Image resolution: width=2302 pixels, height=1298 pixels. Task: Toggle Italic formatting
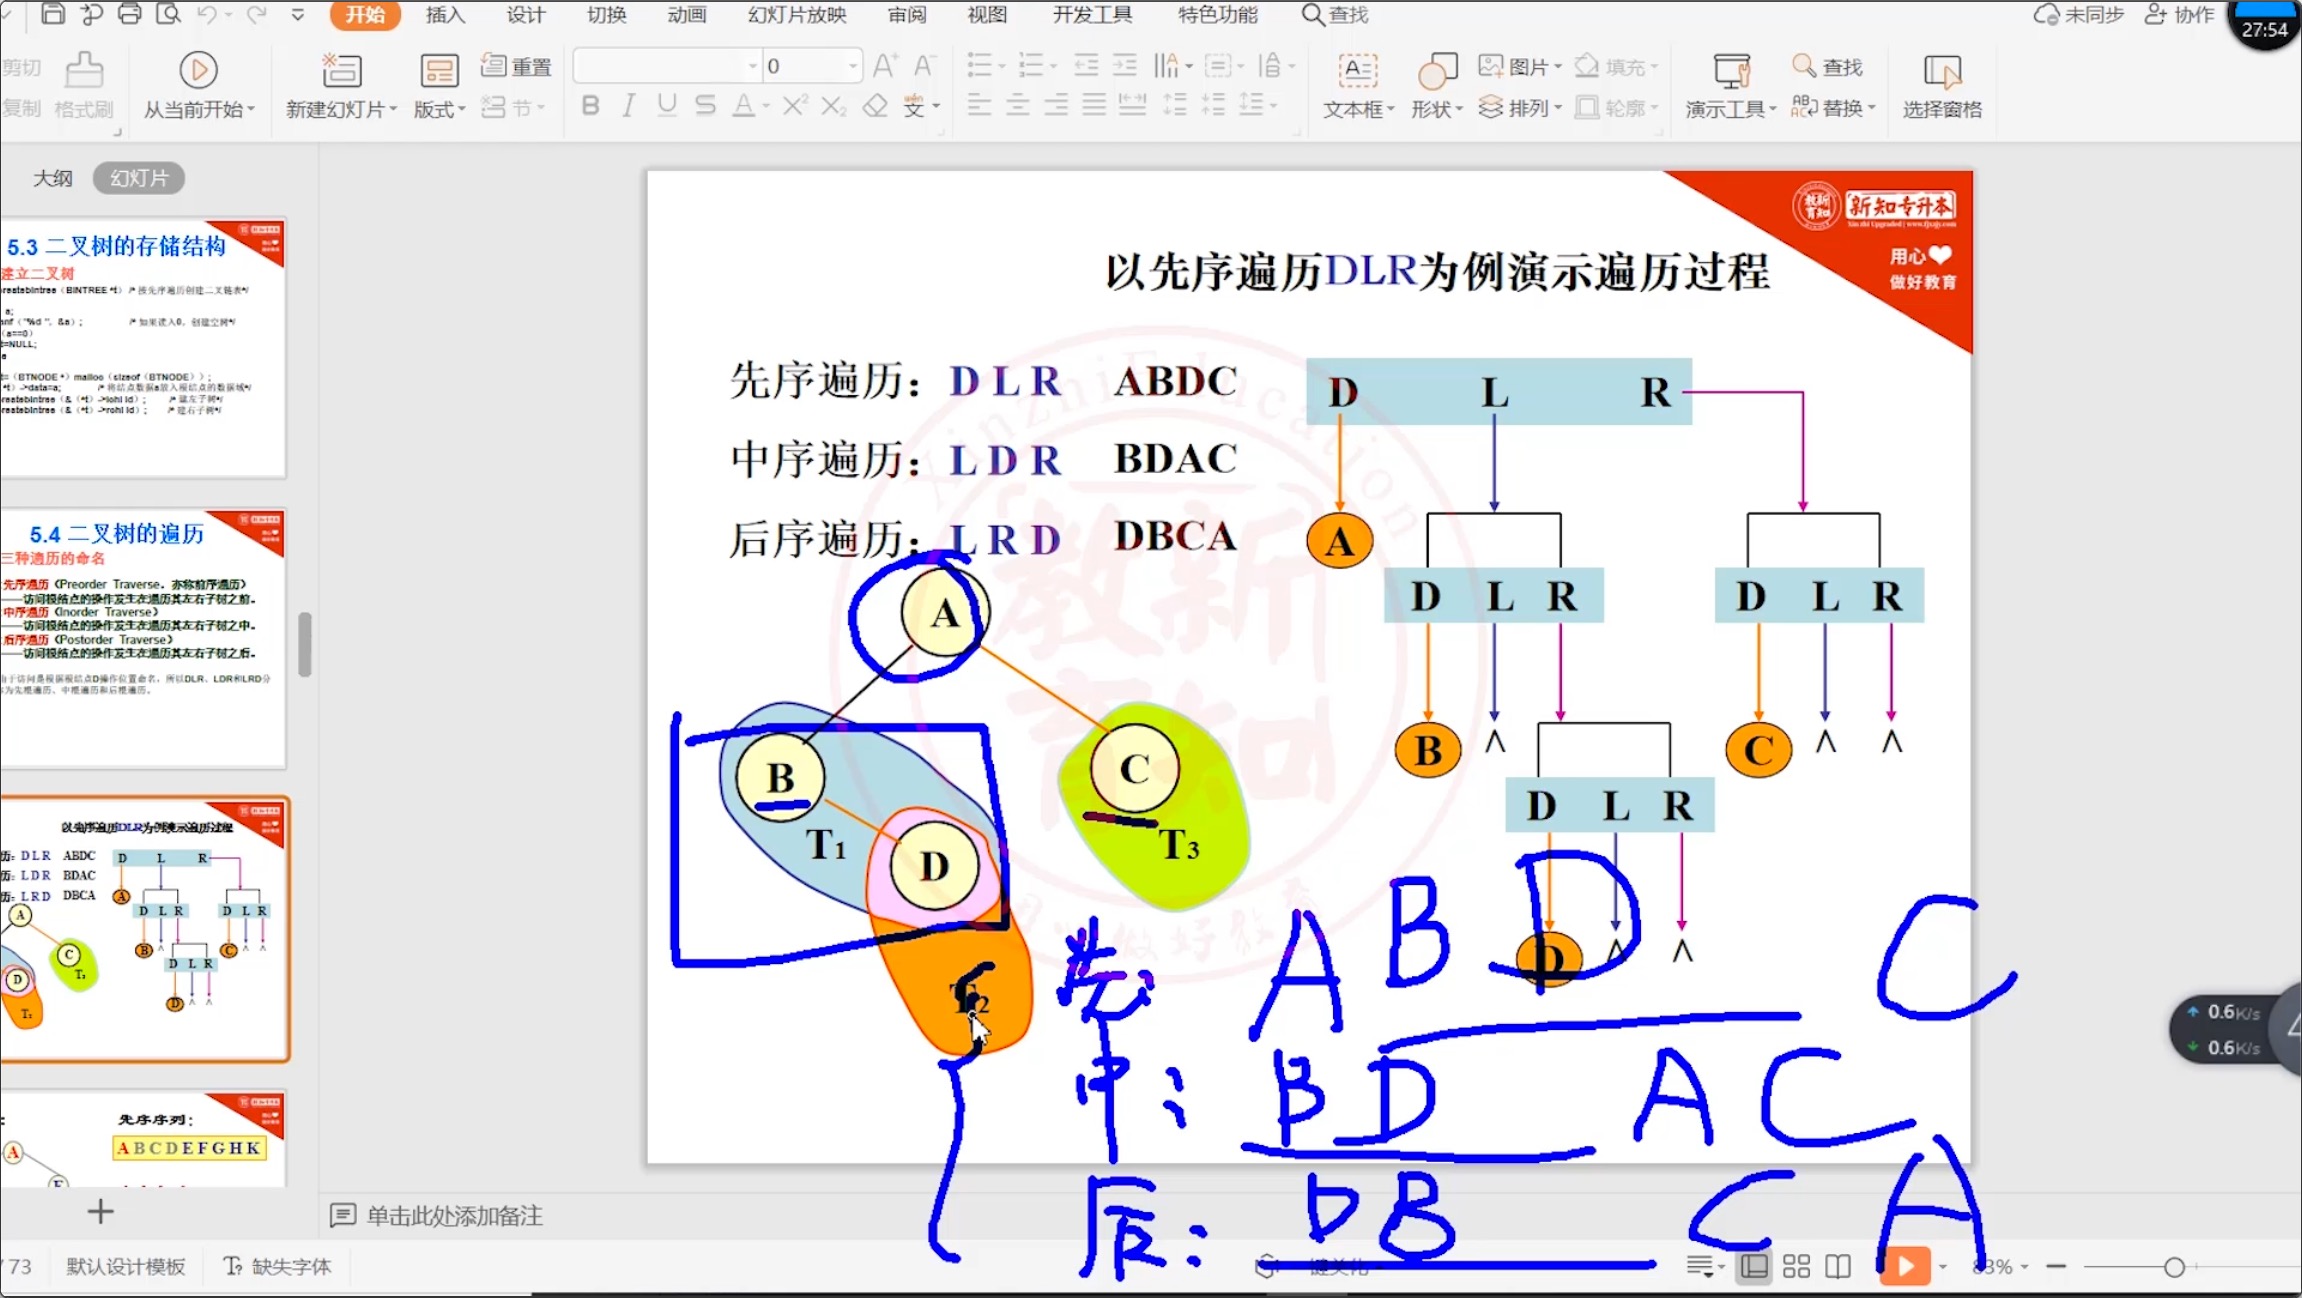[628, 105]
